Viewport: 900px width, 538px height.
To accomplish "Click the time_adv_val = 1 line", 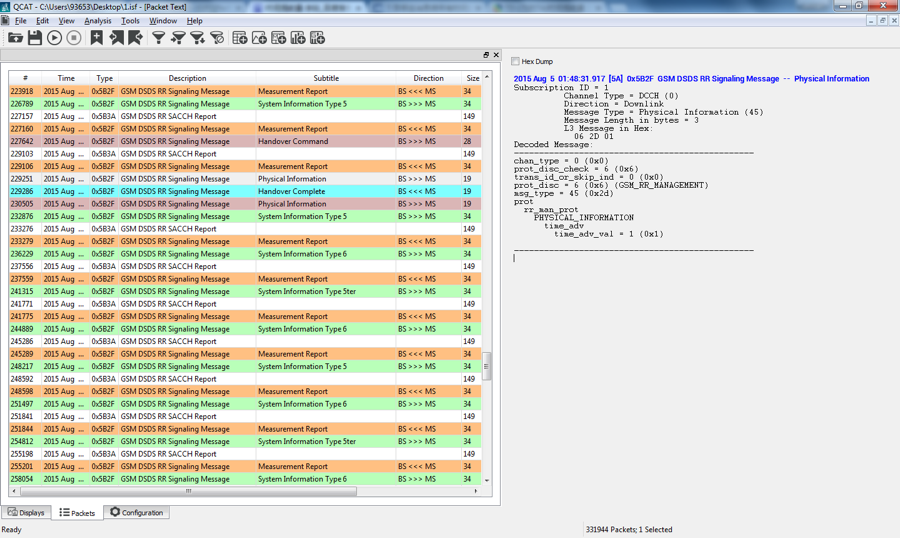I will pos(608,234).
